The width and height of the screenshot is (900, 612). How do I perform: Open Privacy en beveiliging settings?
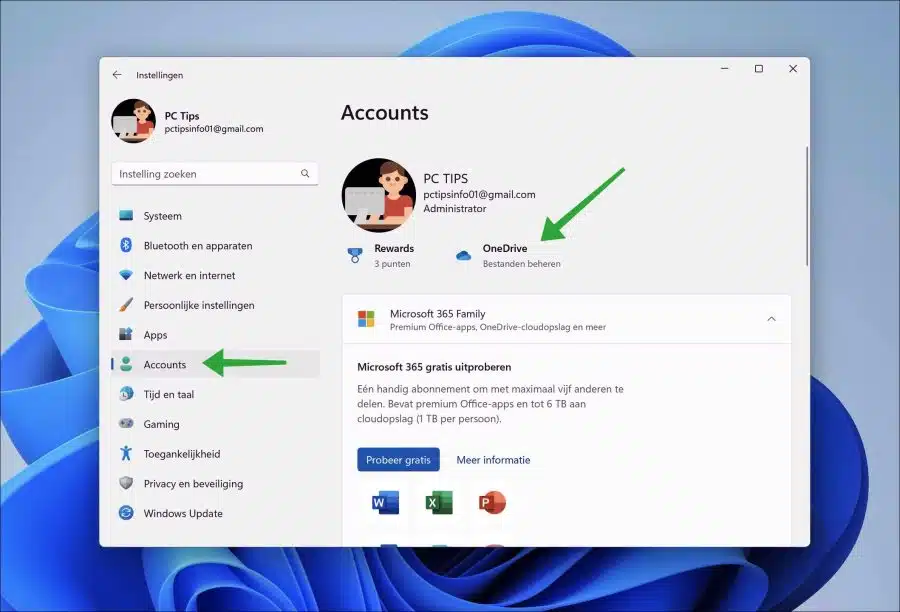[215, 483]
